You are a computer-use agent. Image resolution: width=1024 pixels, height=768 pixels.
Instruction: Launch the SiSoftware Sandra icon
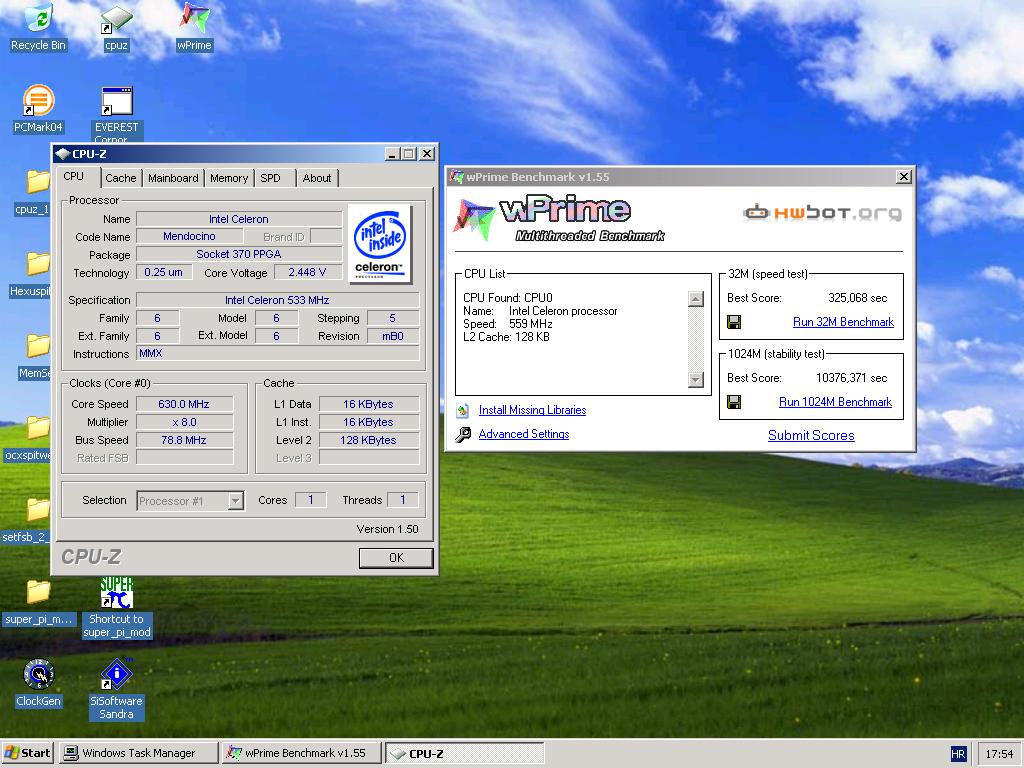point(117,690)
